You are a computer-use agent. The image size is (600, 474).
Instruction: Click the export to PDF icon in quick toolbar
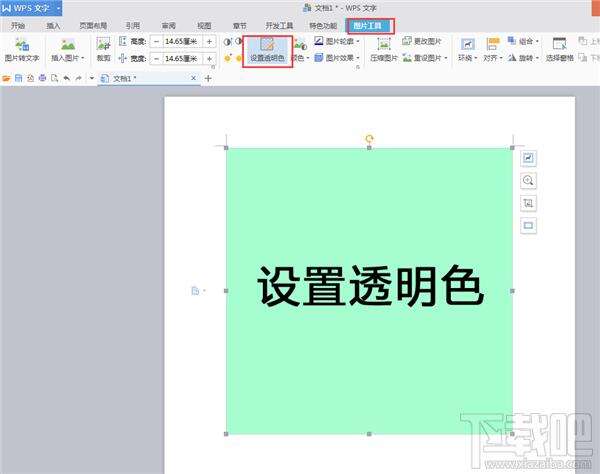(x=30, y=78)
